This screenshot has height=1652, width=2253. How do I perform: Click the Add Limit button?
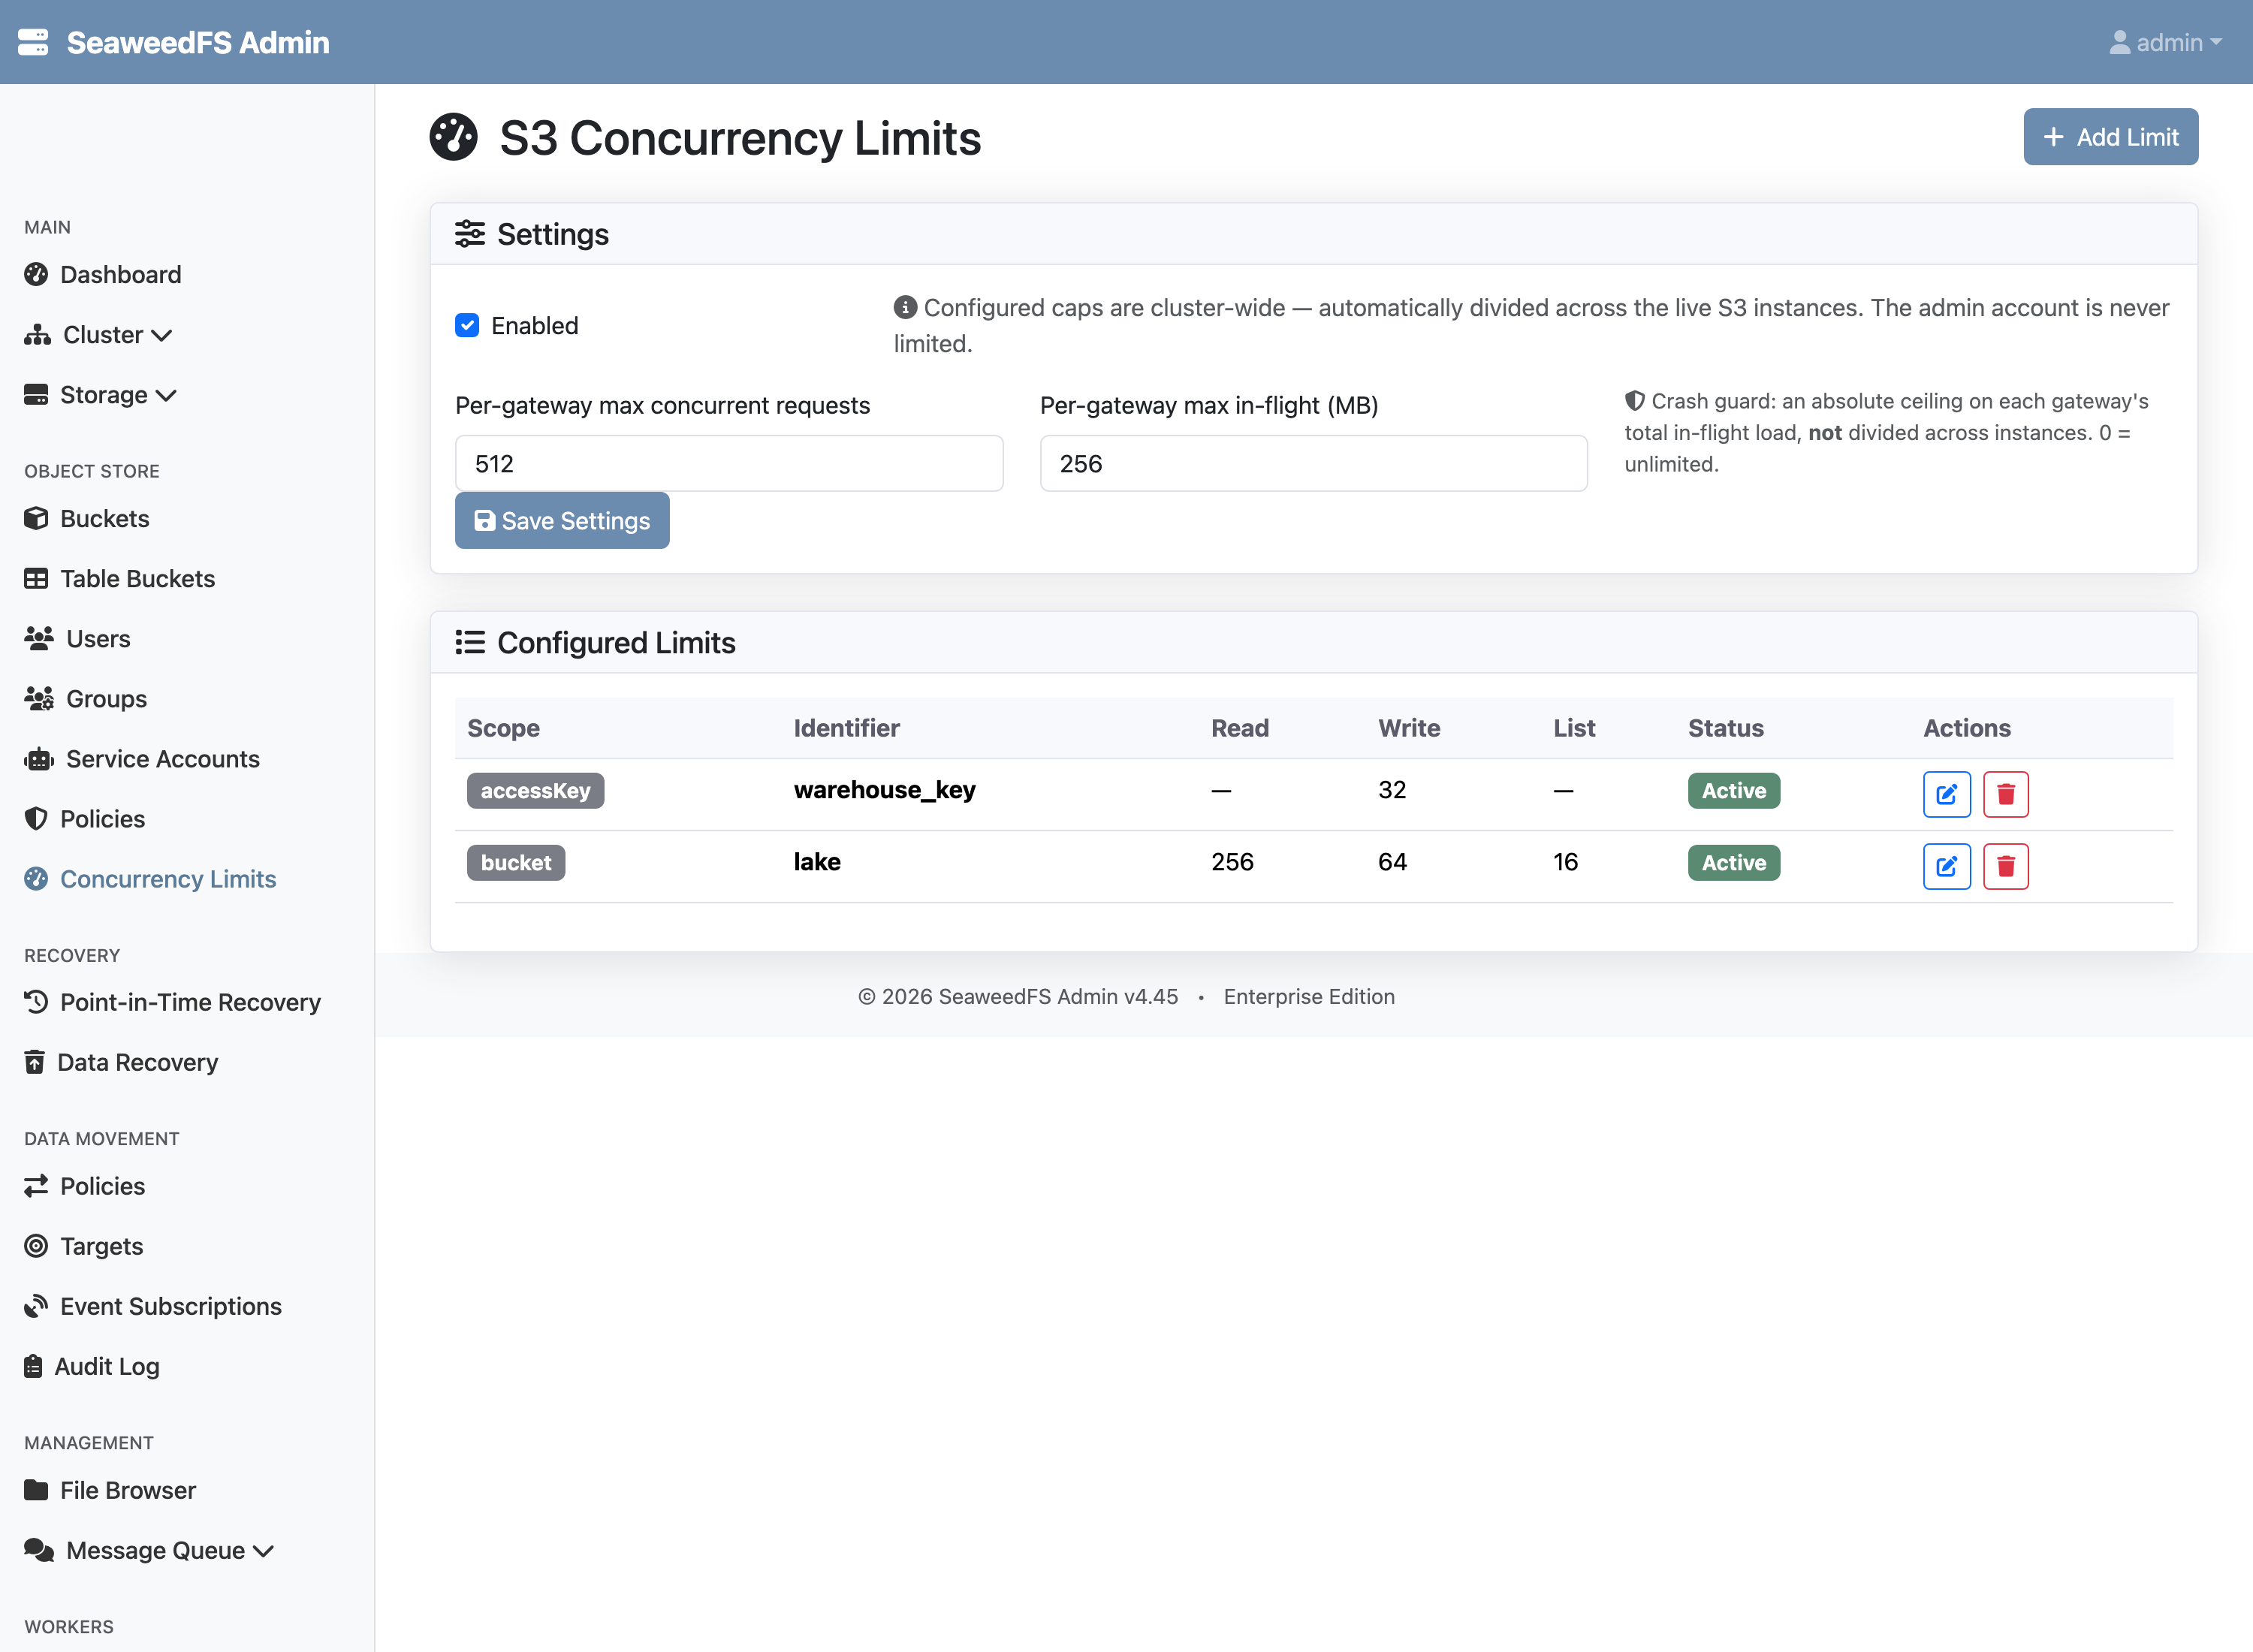(x=2110, y=137)
